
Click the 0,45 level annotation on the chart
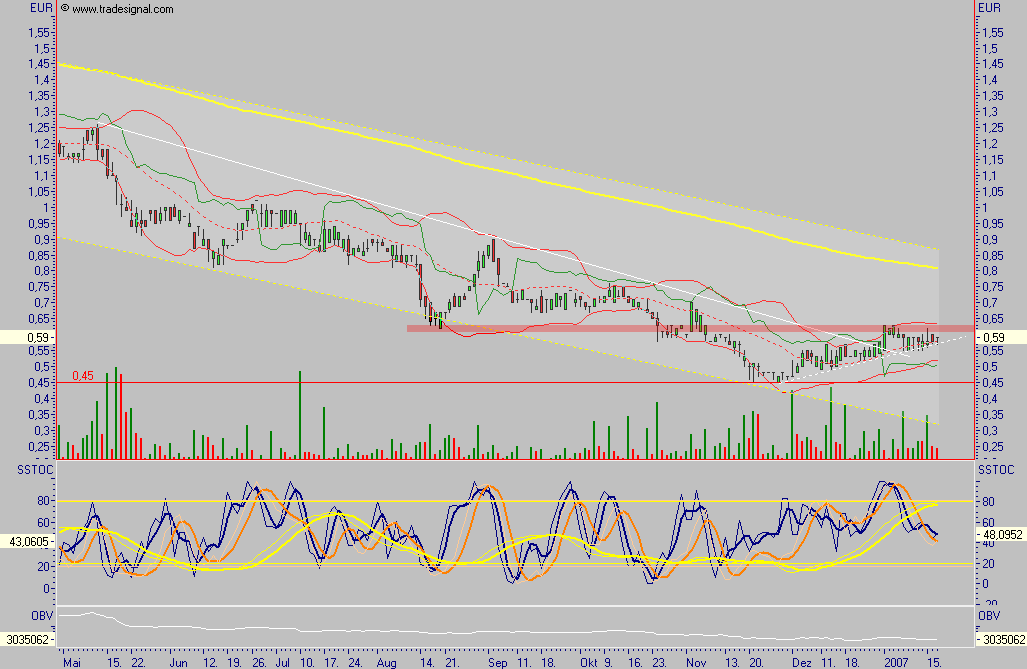click(x=82, y=374)
